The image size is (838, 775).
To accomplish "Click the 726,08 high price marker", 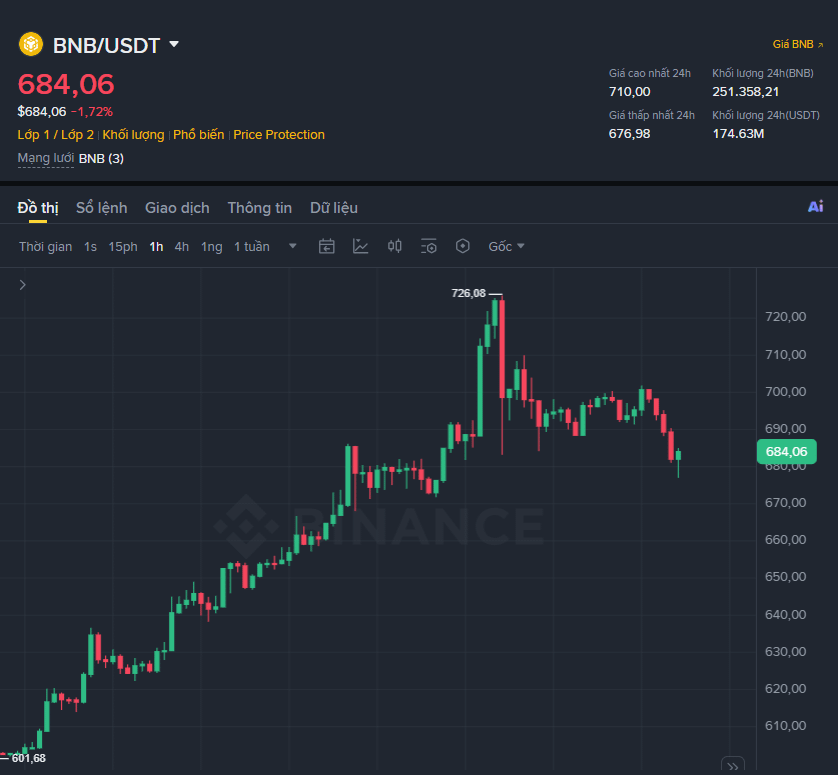I will click(468, 293).
